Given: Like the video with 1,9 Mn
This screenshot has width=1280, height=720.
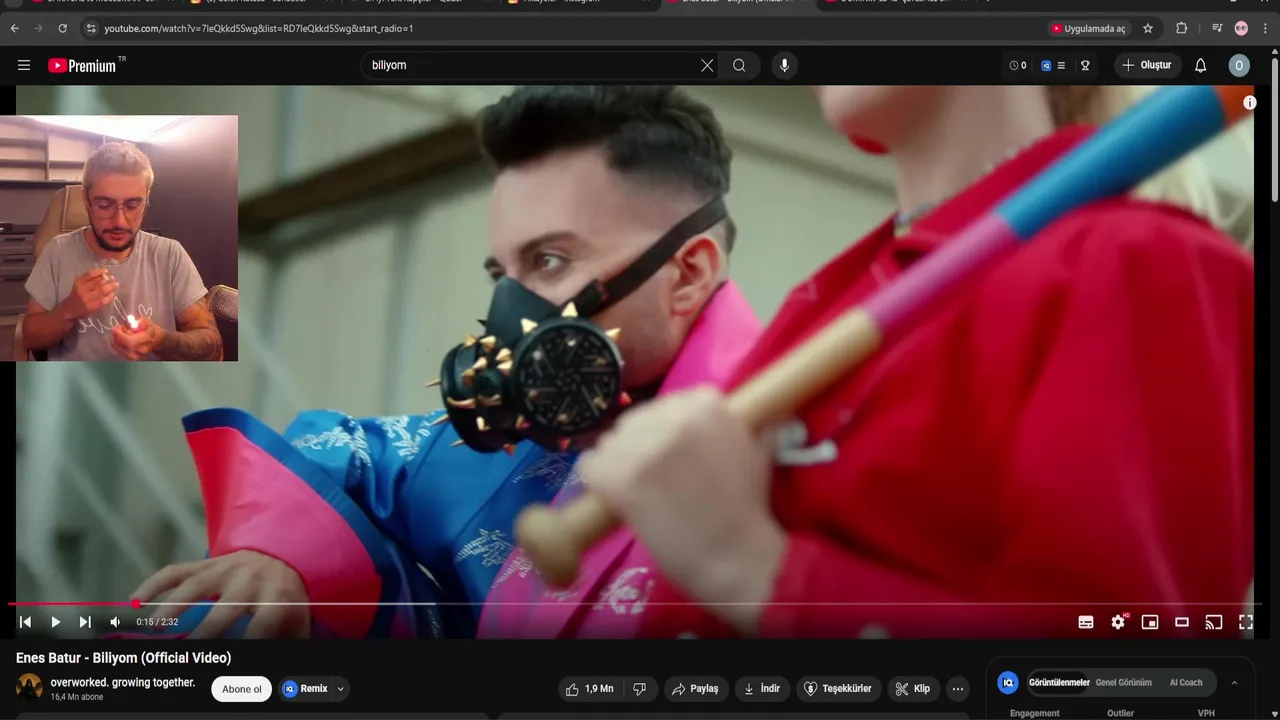Looking at the screenshot, I should pos(589,689).
